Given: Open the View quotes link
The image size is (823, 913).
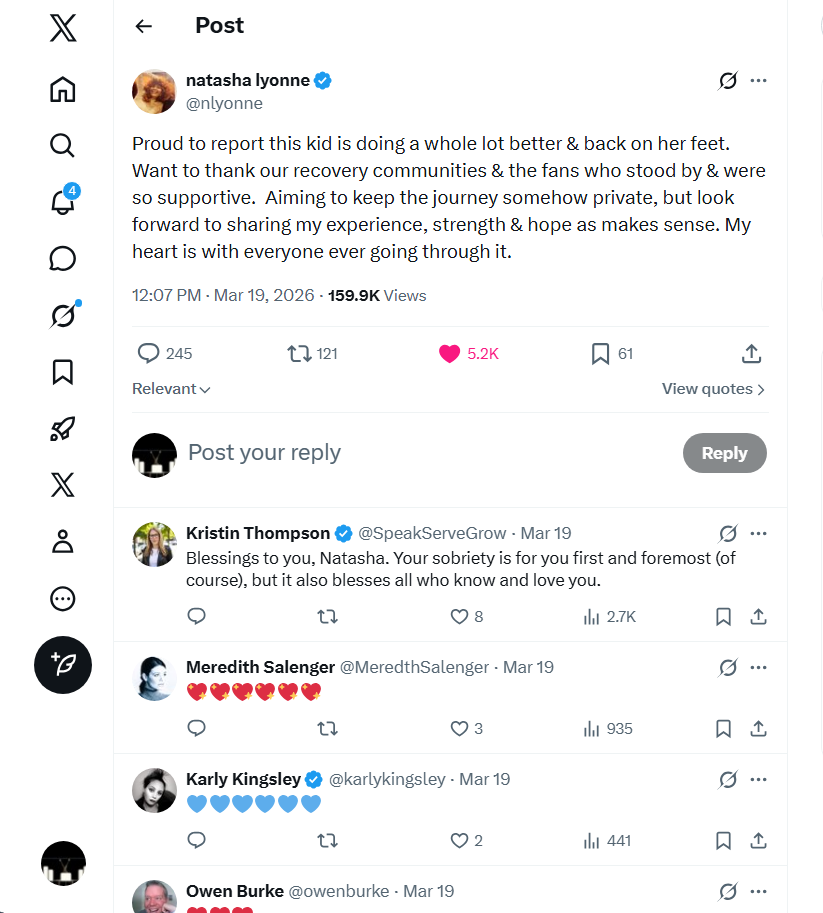Looking at the screenshot, I should click(713, 389).
